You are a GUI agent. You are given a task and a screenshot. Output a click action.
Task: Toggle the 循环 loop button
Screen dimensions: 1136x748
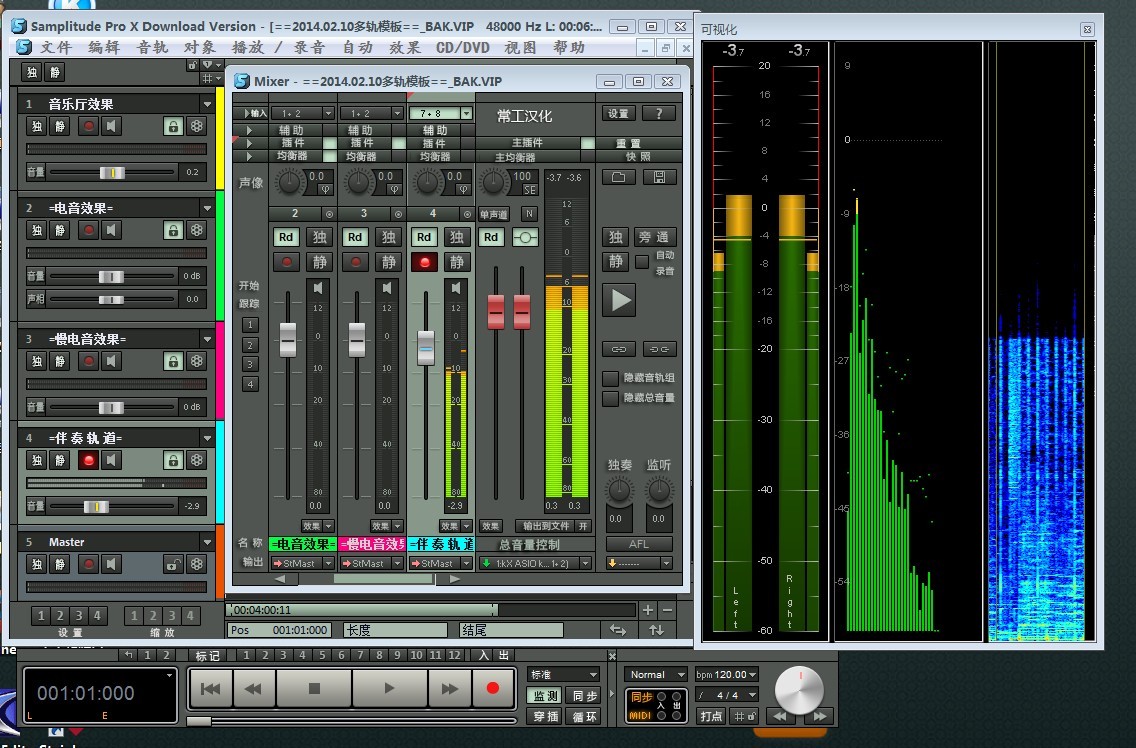[x=583, y=716]
